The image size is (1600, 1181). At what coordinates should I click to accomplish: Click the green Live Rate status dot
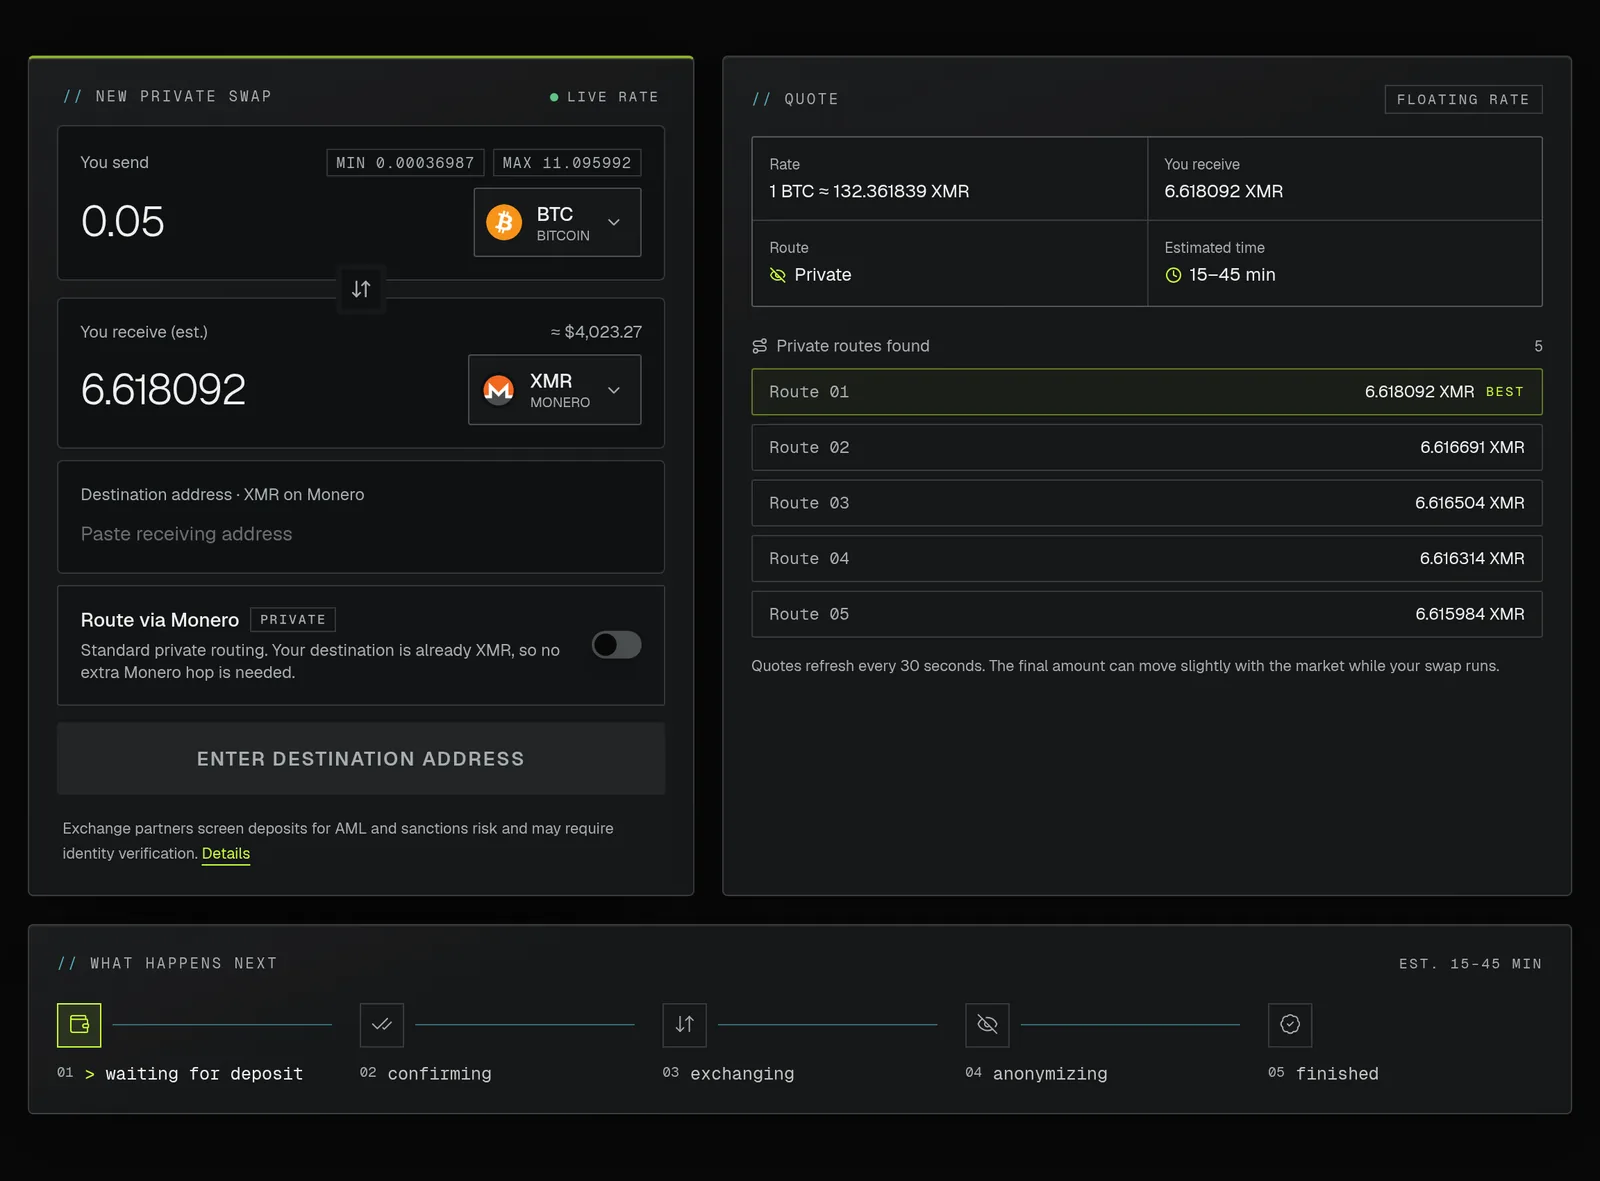pyautogui.click(x=554, y=97)
